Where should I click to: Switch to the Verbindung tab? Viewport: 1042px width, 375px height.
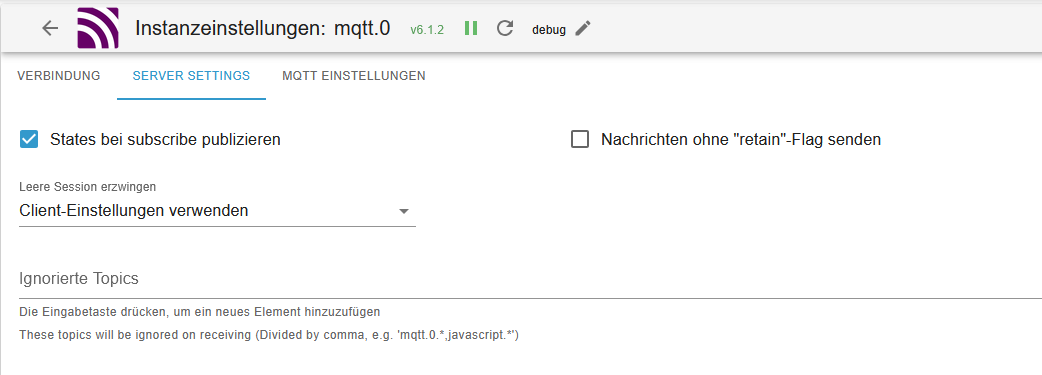click(58, 76)
